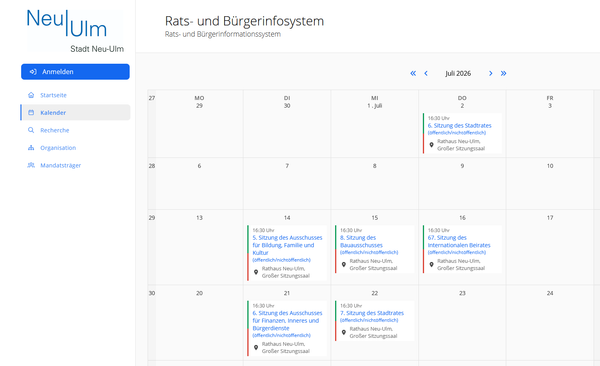Click the Kalender calendar icon

(x=31, y=113)
